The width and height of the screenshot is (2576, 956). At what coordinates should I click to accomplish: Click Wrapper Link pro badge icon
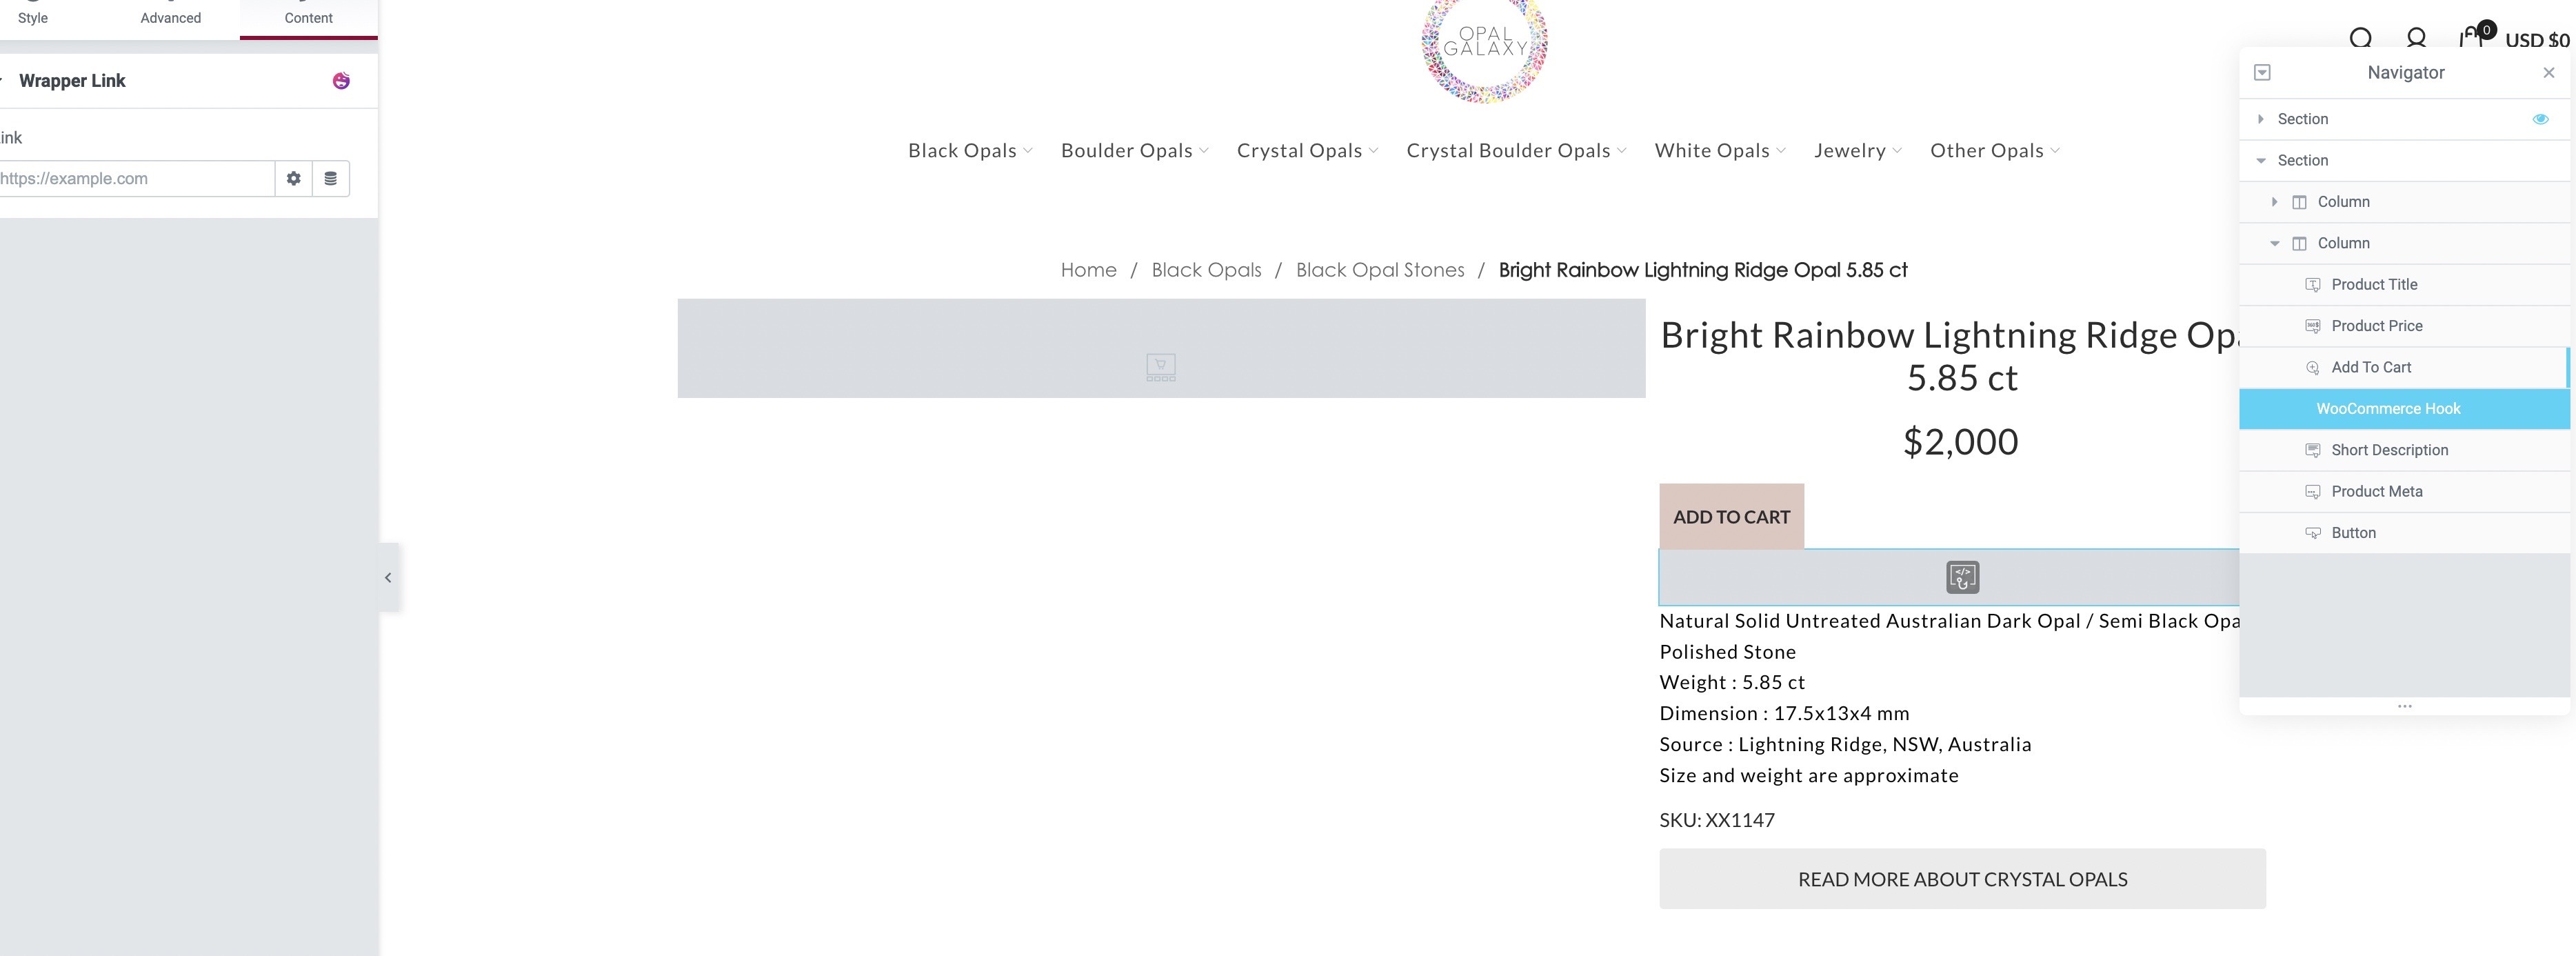(x=341, y=81)
